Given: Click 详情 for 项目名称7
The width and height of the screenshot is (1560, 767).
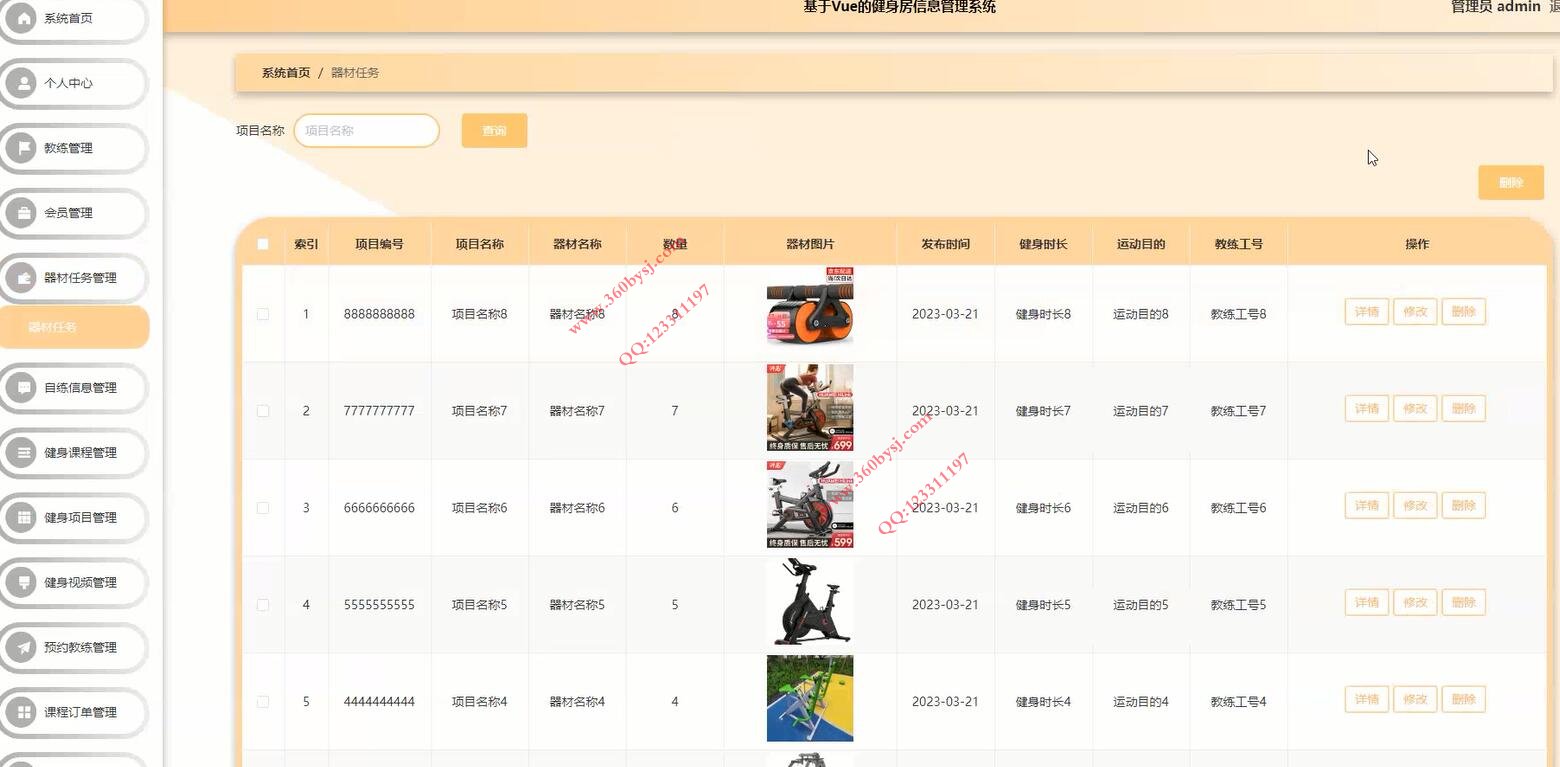Looking at the screenshot, I should pyautogui.click(x=1366, y=409).
